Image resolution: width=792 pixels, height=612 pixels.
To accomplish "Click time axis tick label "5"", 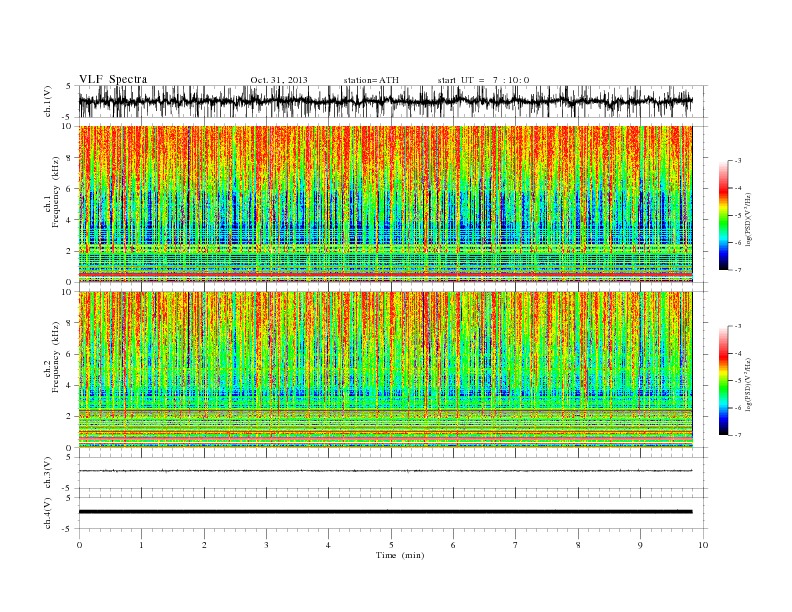I will [x=391, y=545].
